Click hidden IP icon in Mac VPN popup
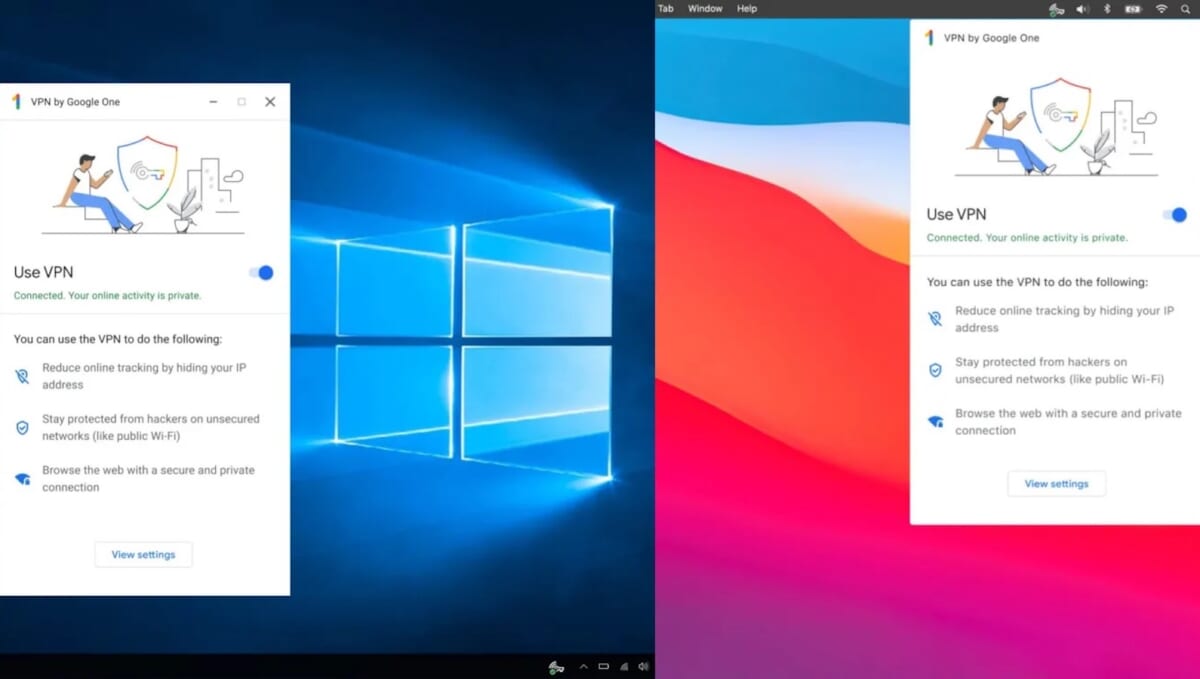The image size is (1200, 679). click(x=935, y=319)
